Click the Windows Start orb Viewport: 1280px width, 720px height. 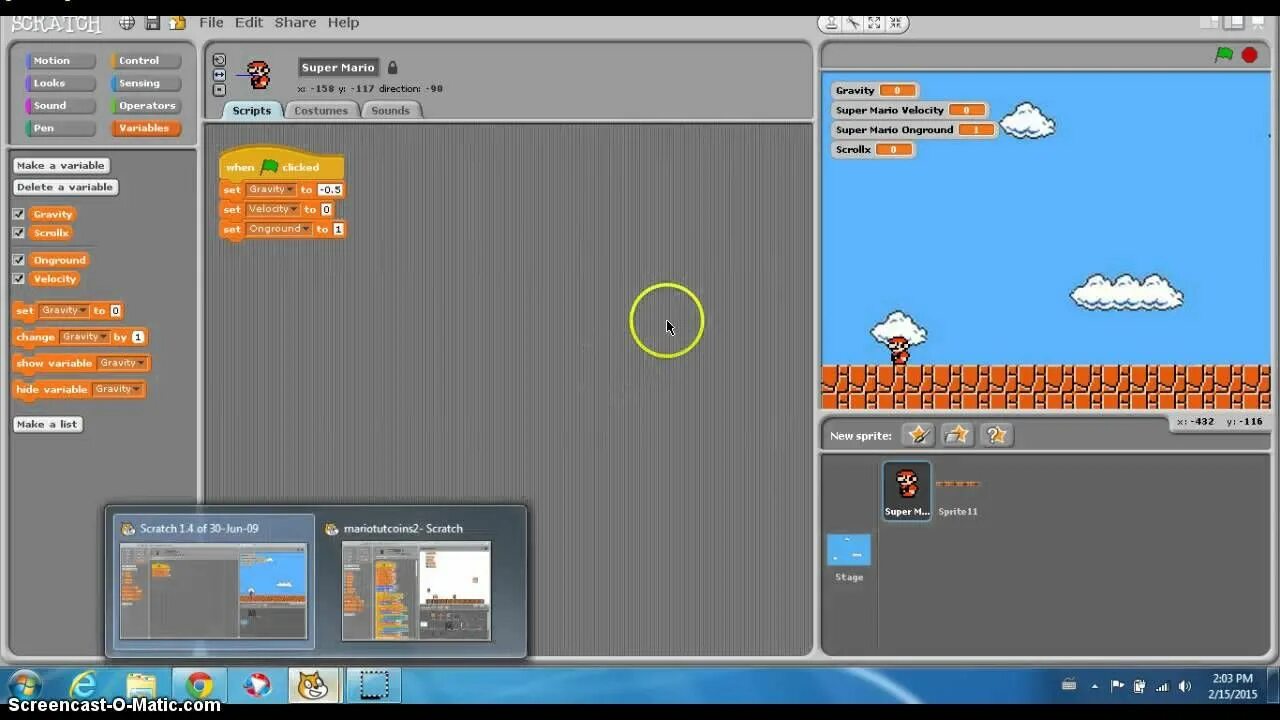coord(25,686)
